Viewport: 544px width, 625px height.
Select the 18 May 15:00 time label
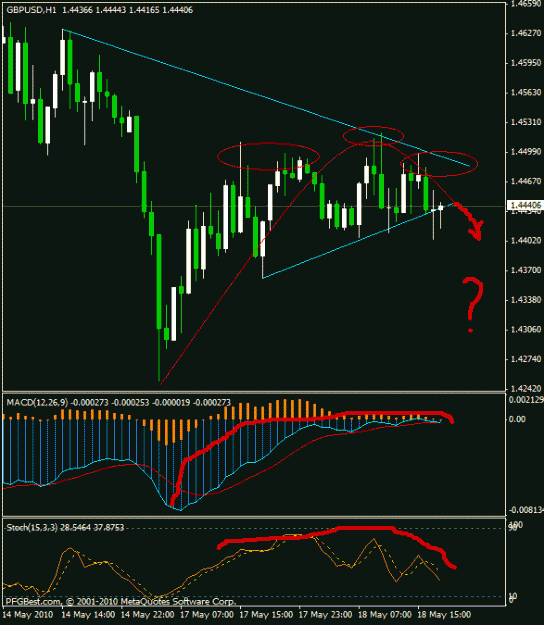tap(444, 614)
